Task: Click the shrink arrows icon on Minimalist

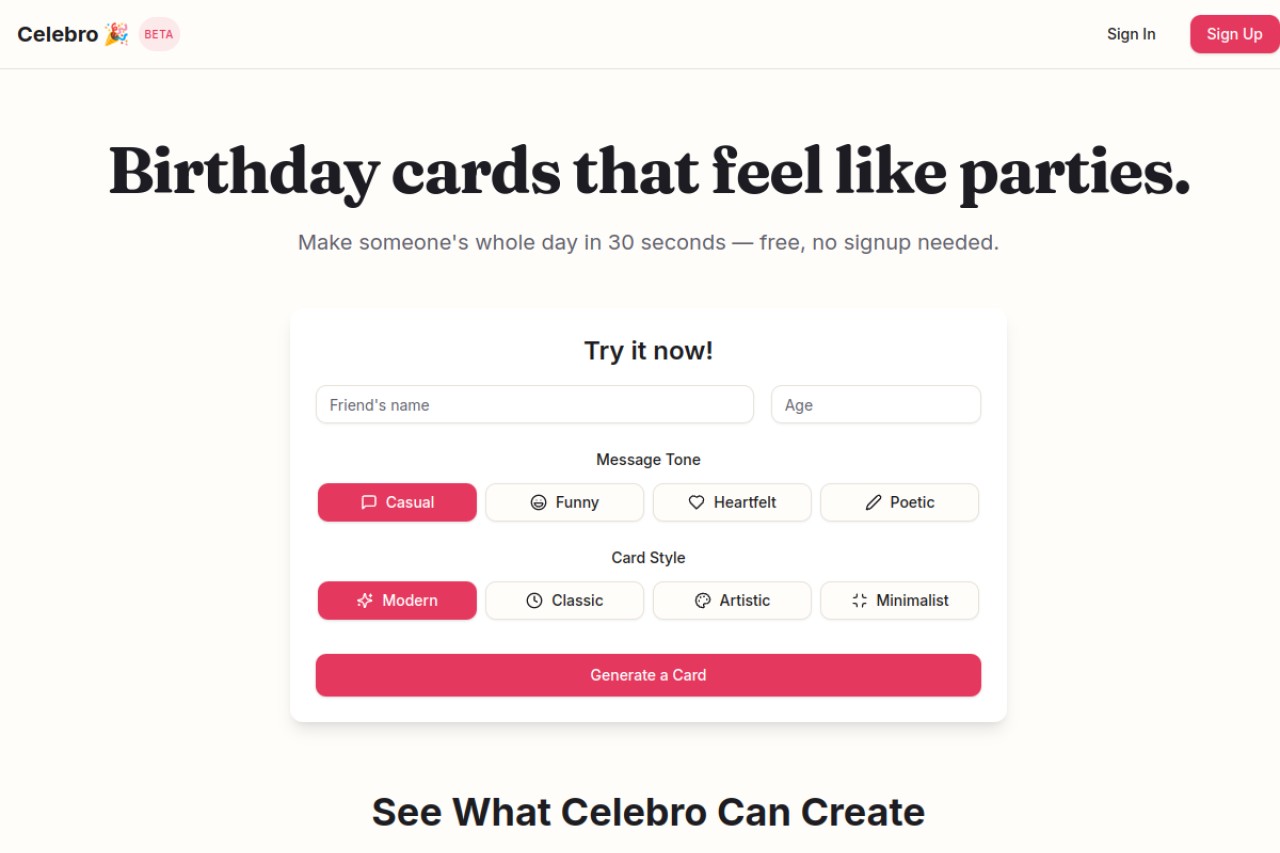Action: point(859,600)
